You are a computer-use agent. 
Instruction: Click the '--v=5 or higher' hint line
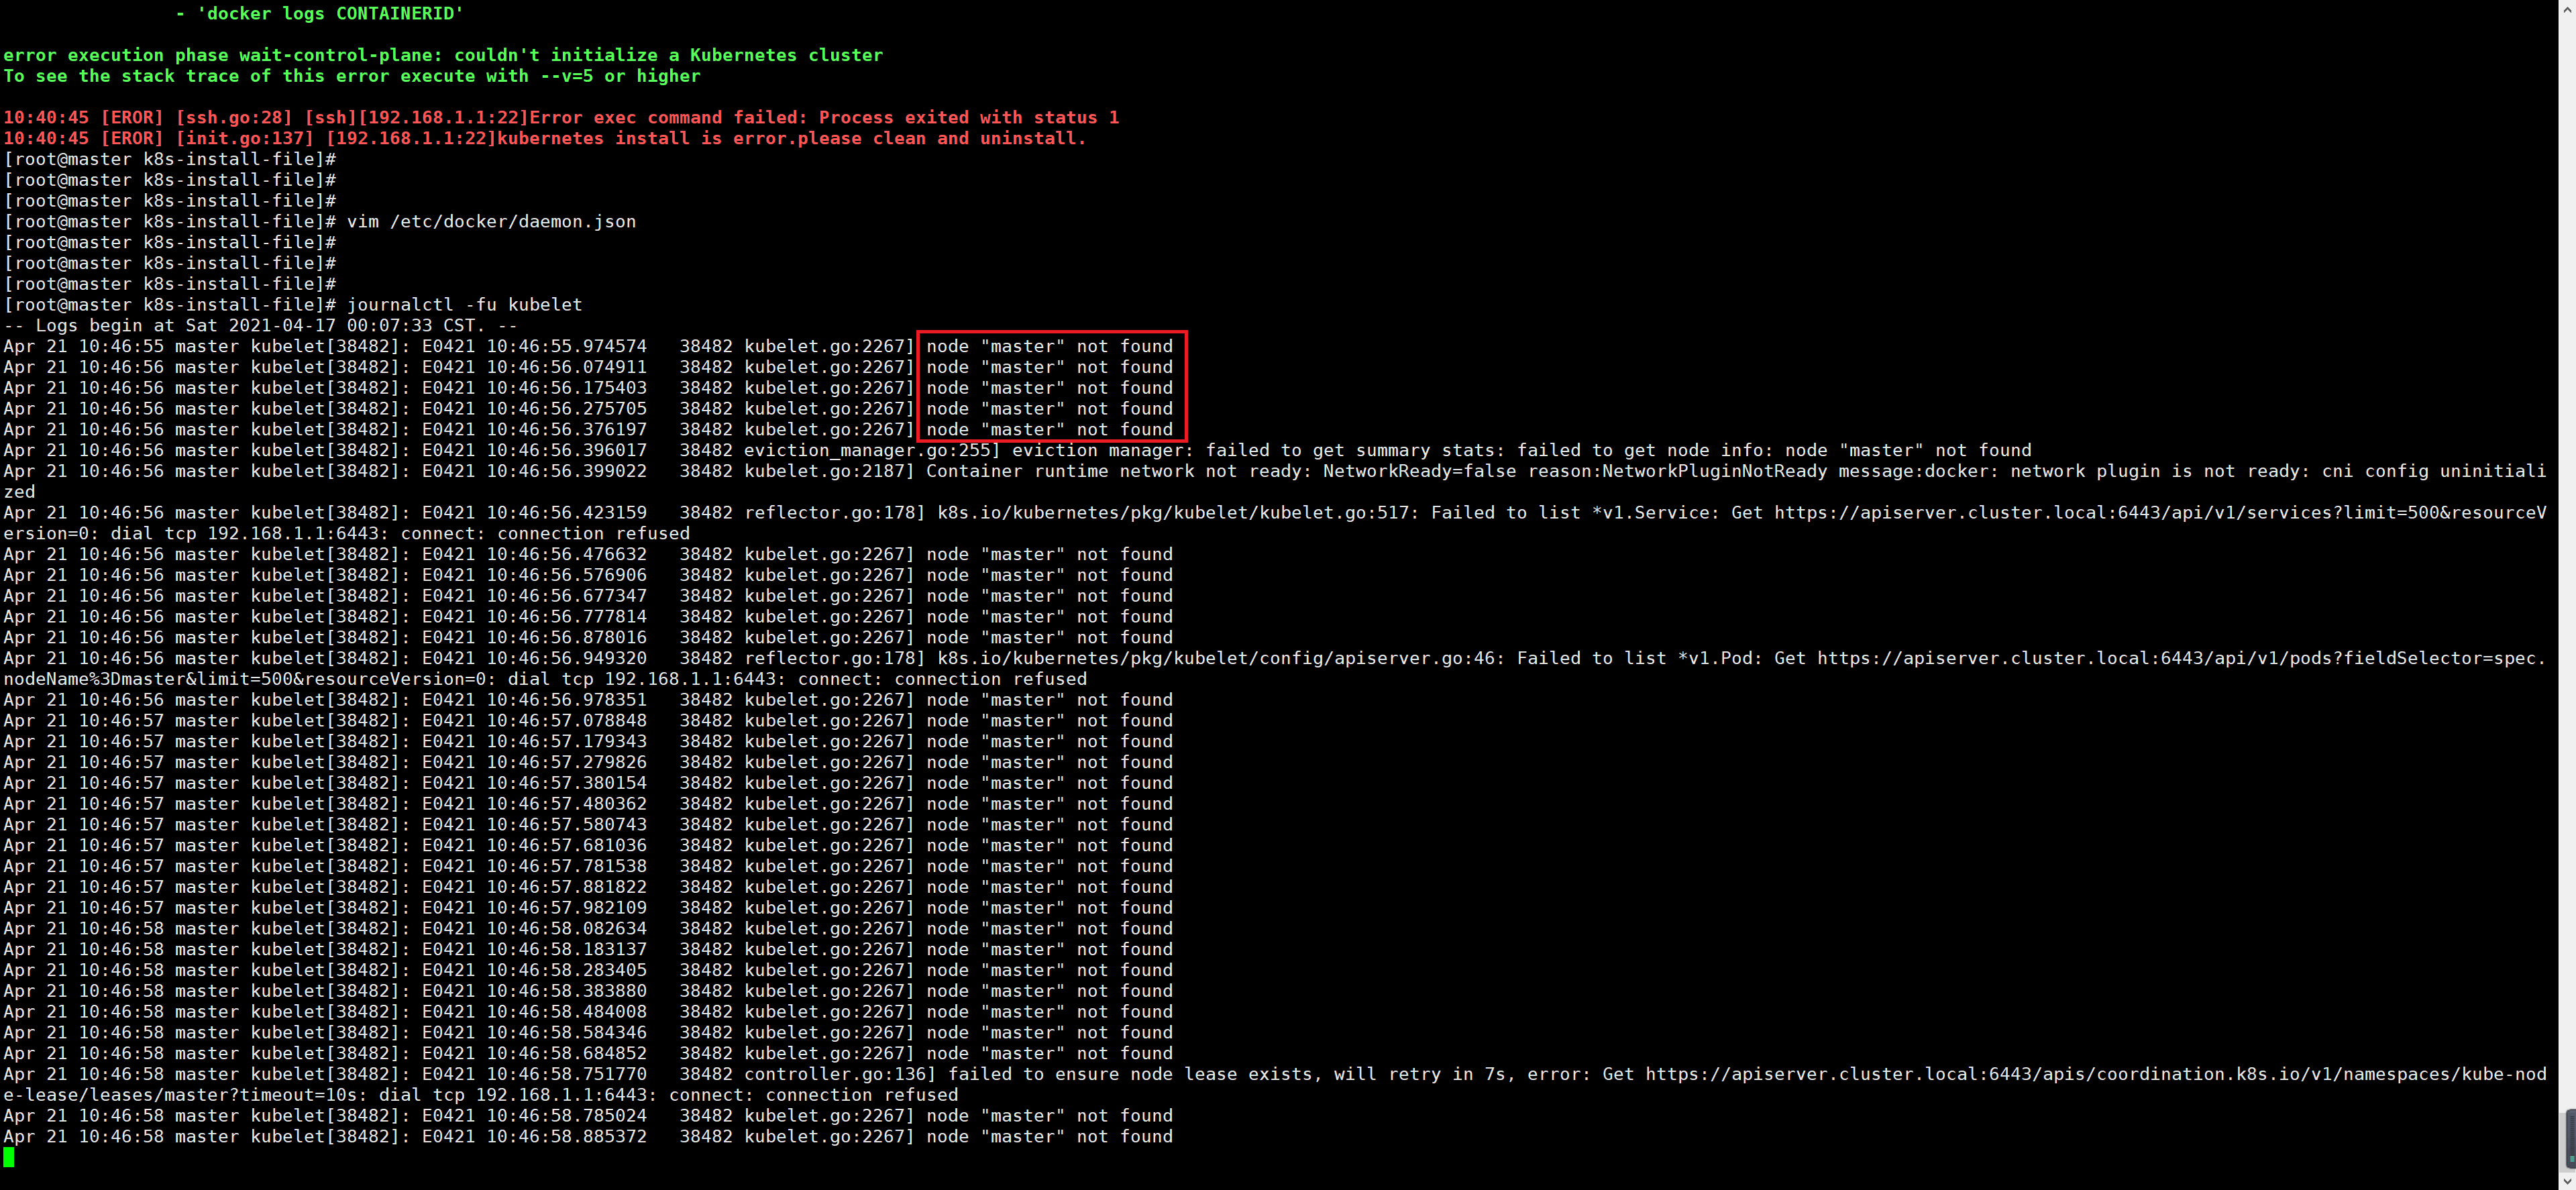pos(620,77)
